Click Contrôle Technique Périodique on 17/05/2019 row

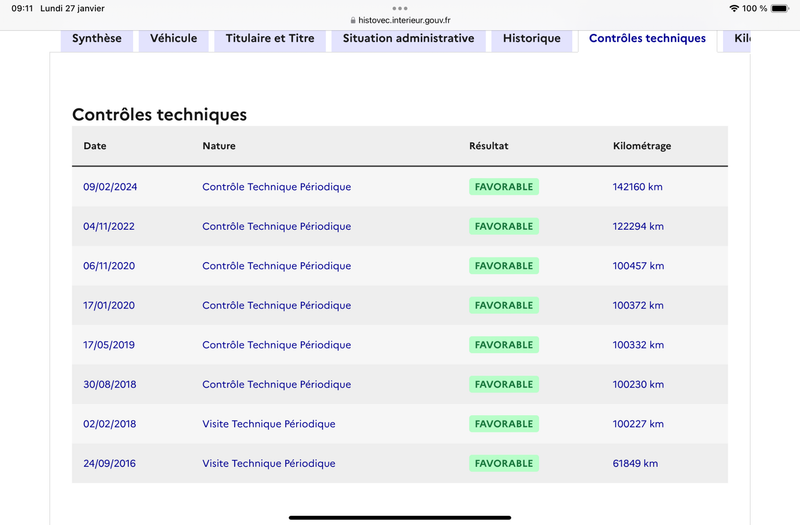[x=277, y=345]
